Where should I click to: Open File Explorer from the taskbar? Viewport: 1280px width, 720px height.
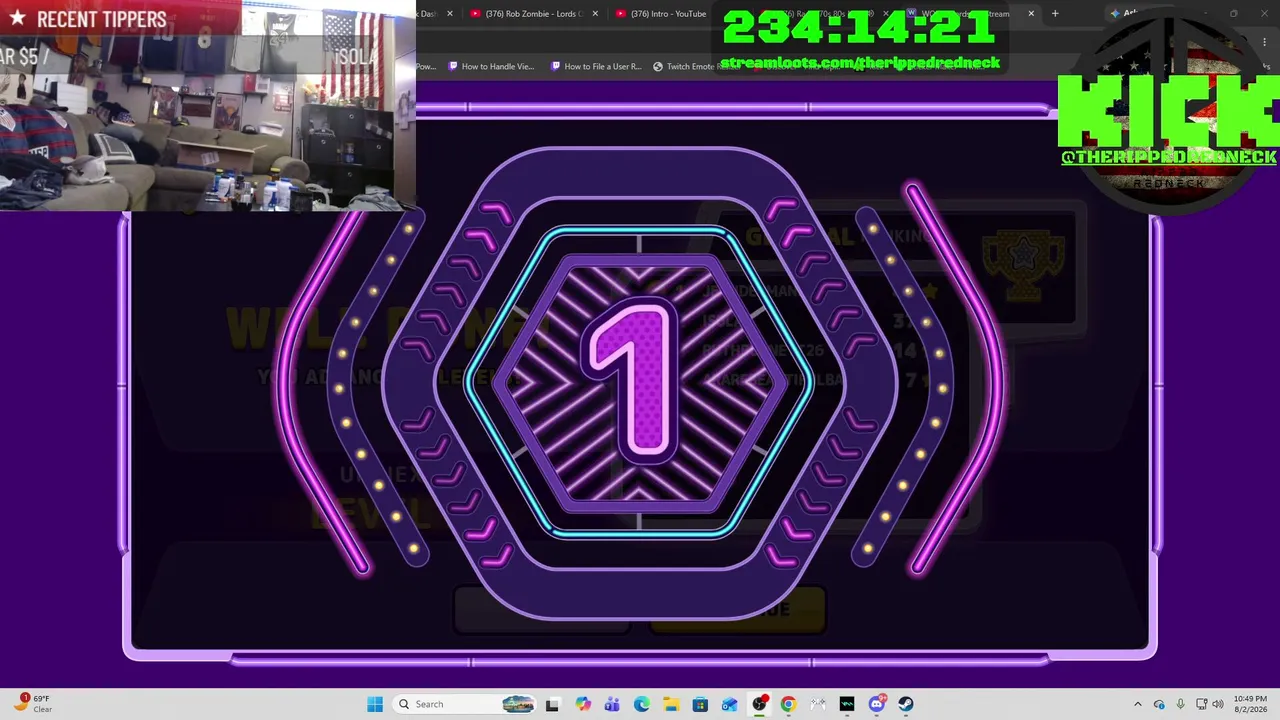pos(671,704)
